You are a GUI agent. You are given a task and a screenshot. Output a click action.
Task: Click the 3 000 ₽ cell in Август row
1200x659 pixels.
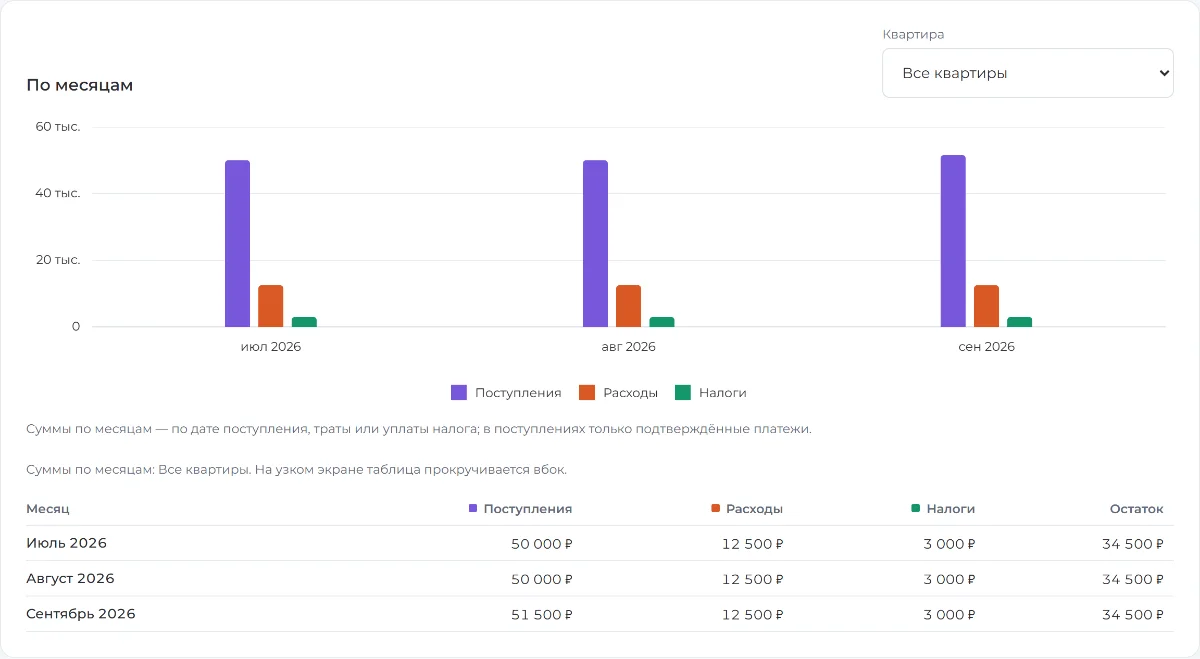click(949, 579)
